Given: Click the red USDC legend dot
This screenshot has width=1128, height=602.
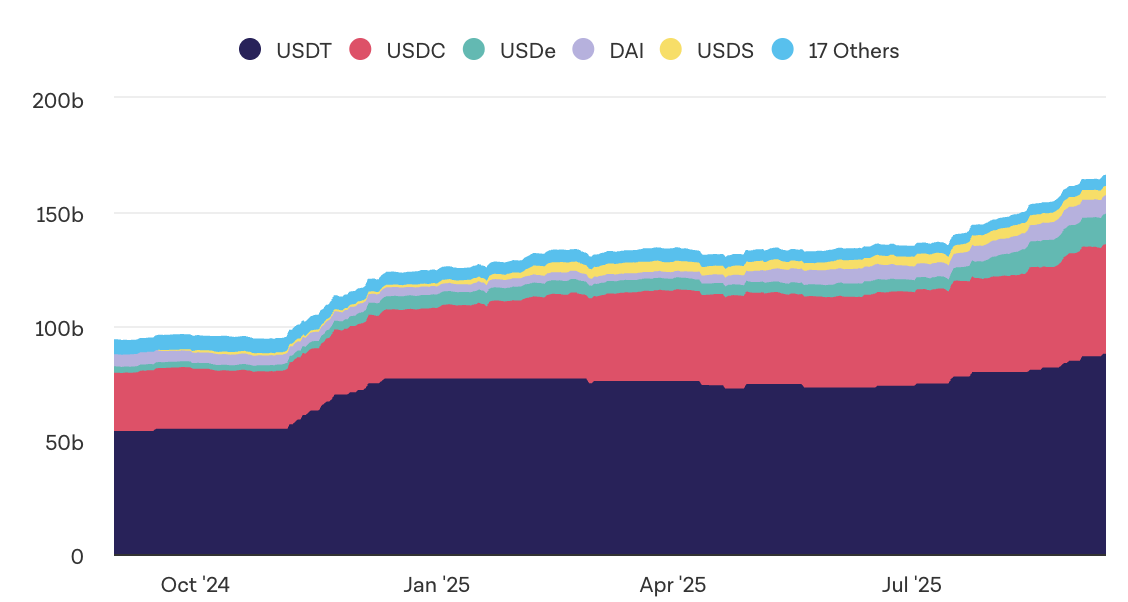Looking at the screenshot, I should coord(361,50).
